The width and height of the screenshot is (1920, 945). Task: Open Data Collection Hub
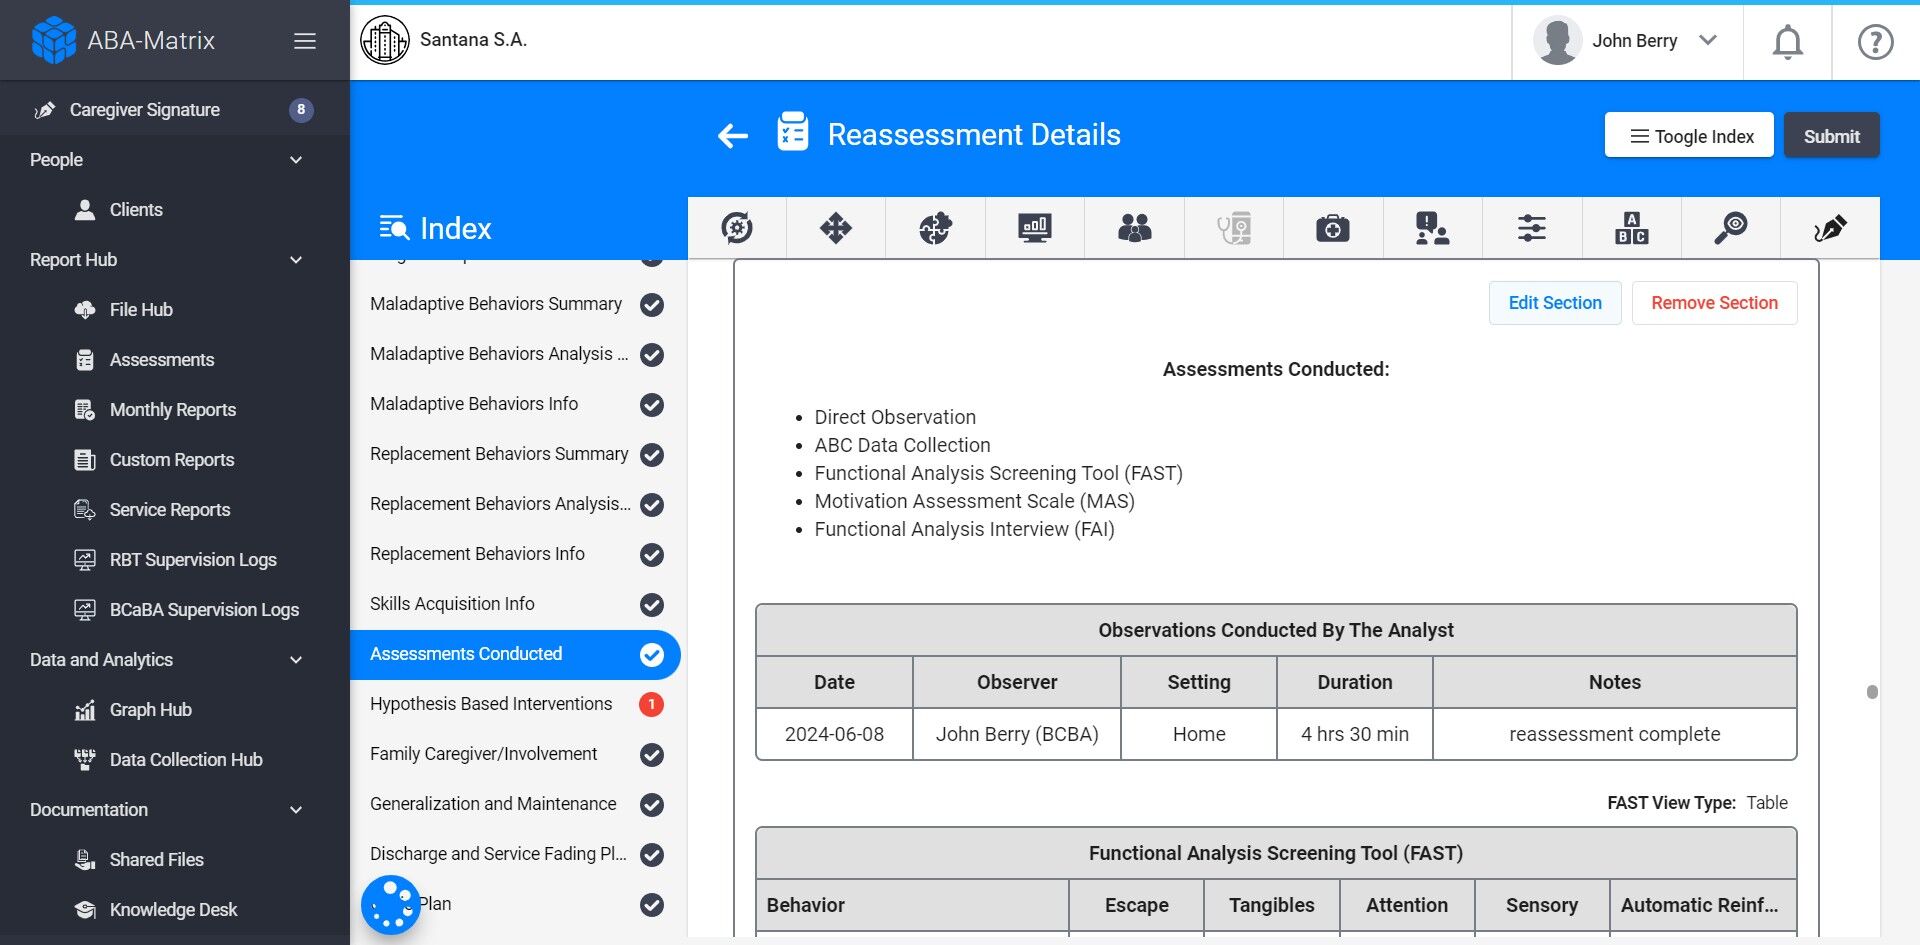[x=186, y=760]
